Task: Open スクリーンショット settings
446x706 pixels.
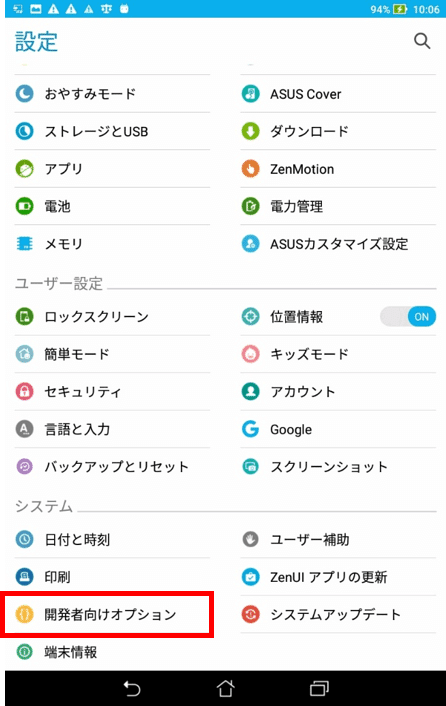Action: point(338,466)
